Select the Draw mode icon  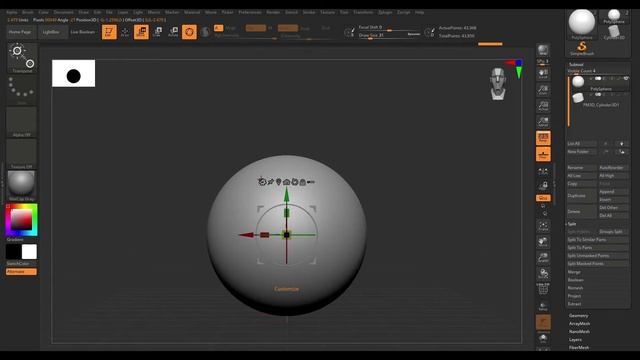125,32
